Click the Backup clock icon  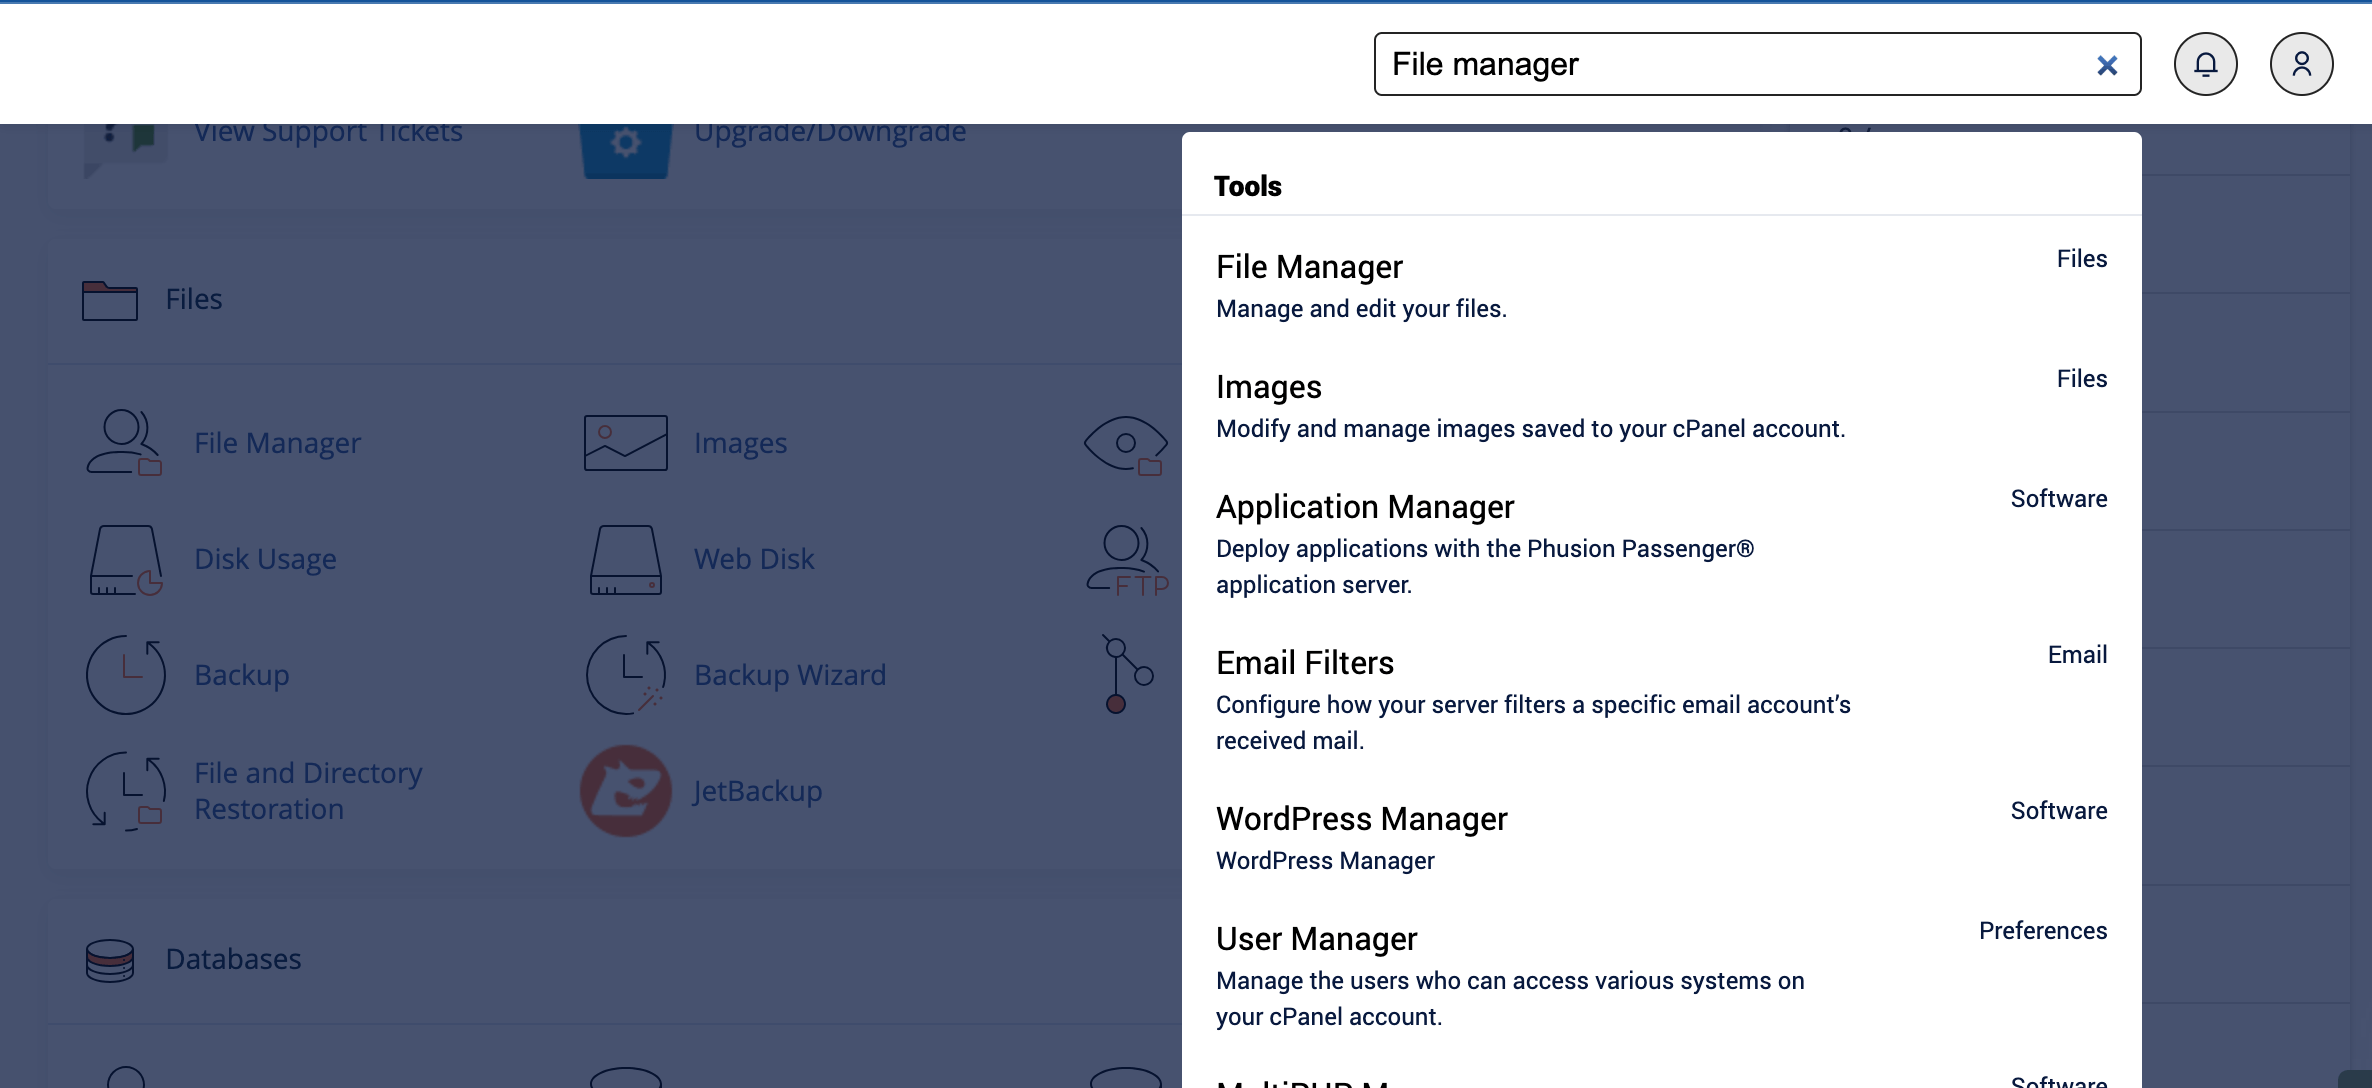pos(125,675)
